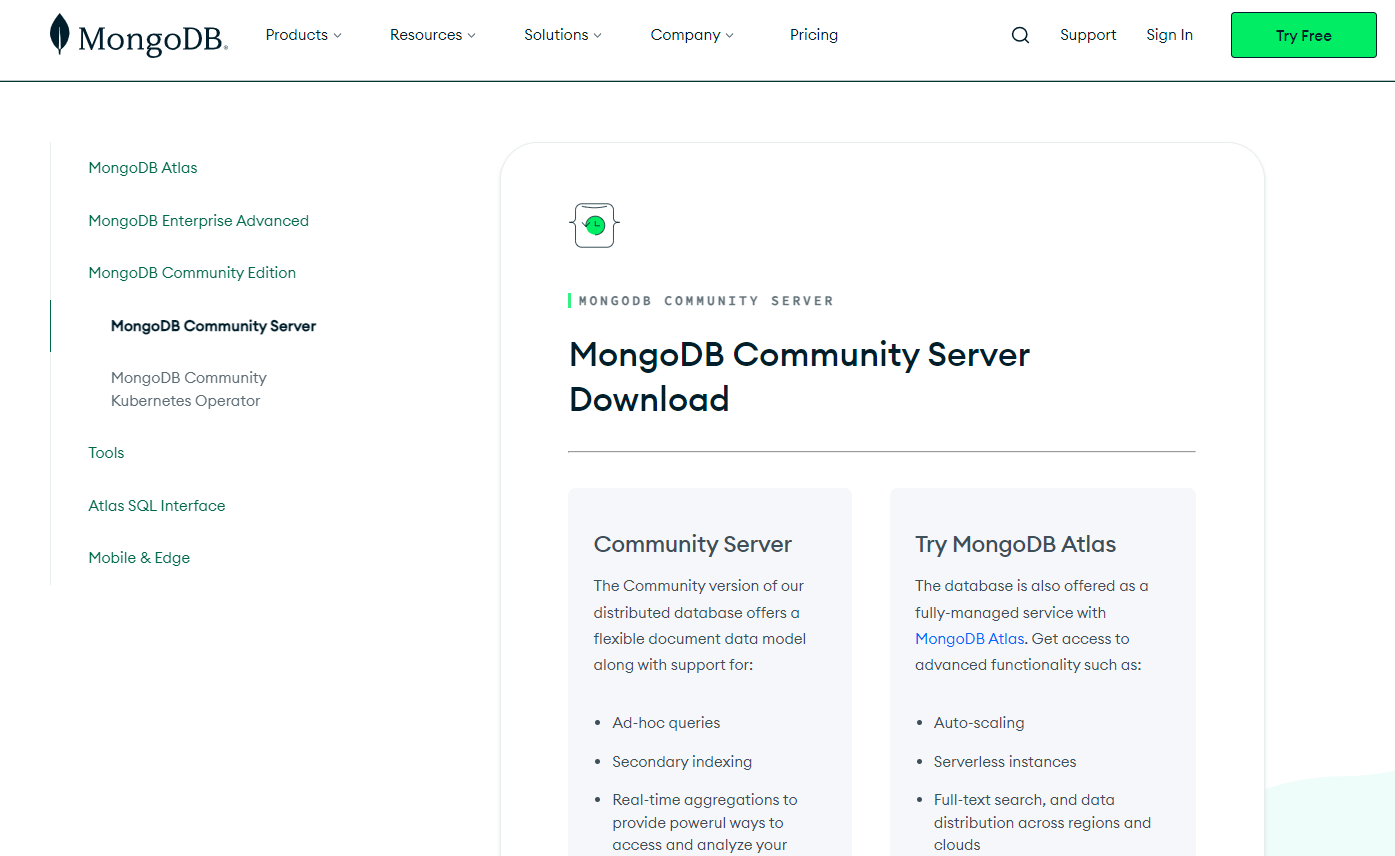The height and width of the screenshot is (856, 1395).
Task: Select Tools in sidebar
Action: tap(106, 453)
